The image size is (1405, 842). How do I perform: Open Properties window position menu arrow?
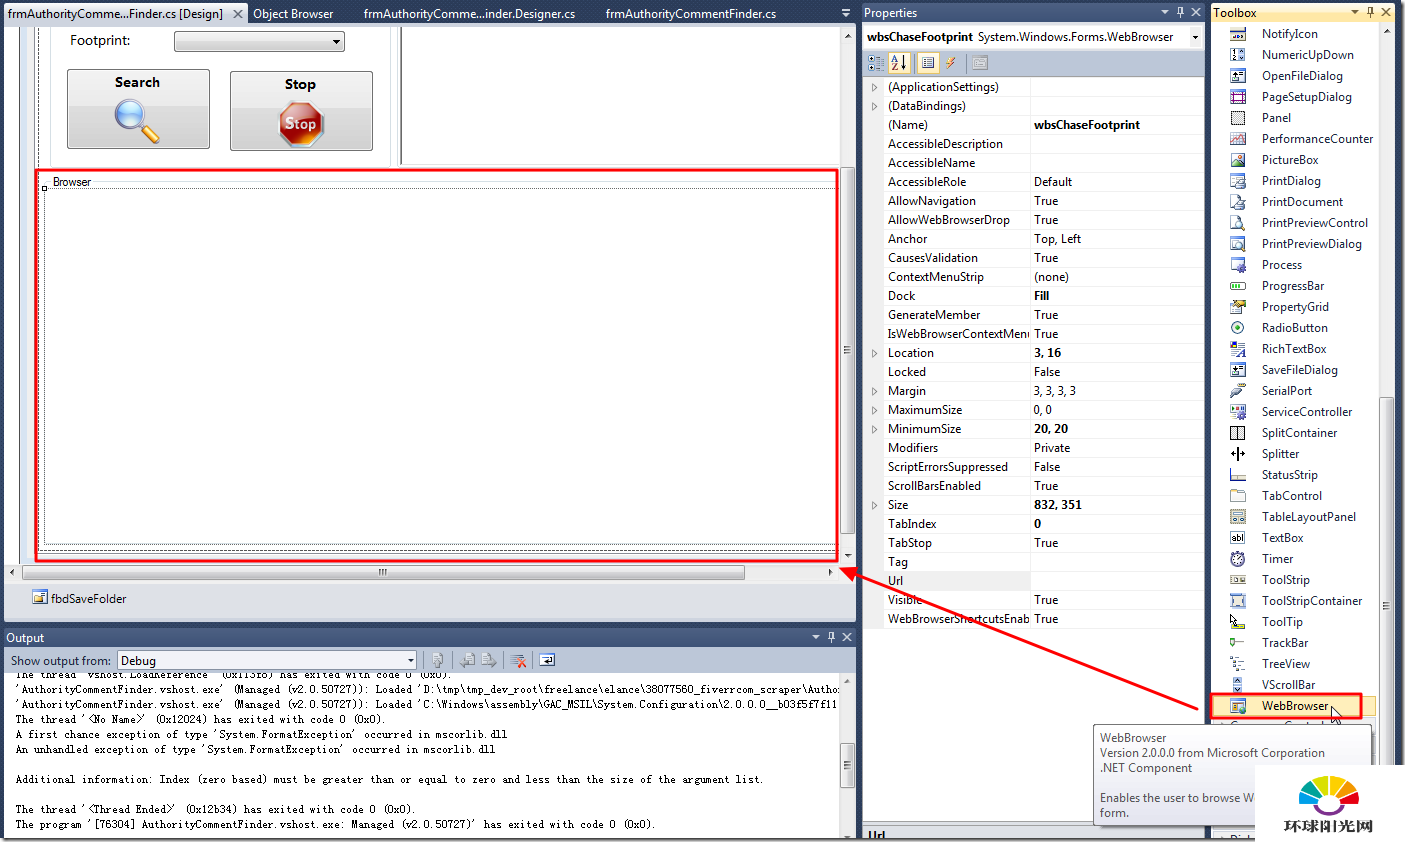pyautogui.click(x=1164, y=12)
